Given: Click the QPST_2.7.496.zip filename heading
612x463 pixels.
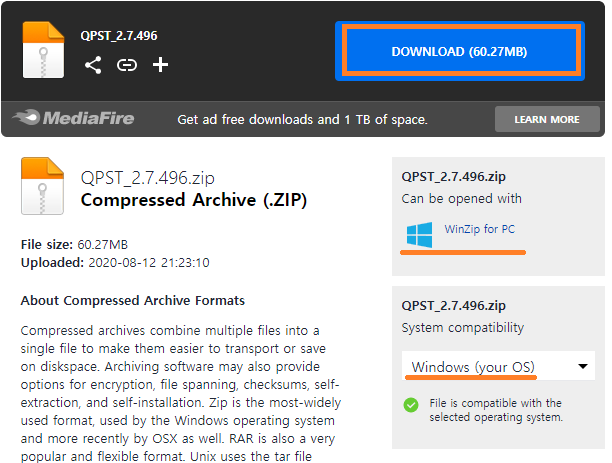Looking at the screenshot, I should (x=148, y=178).
